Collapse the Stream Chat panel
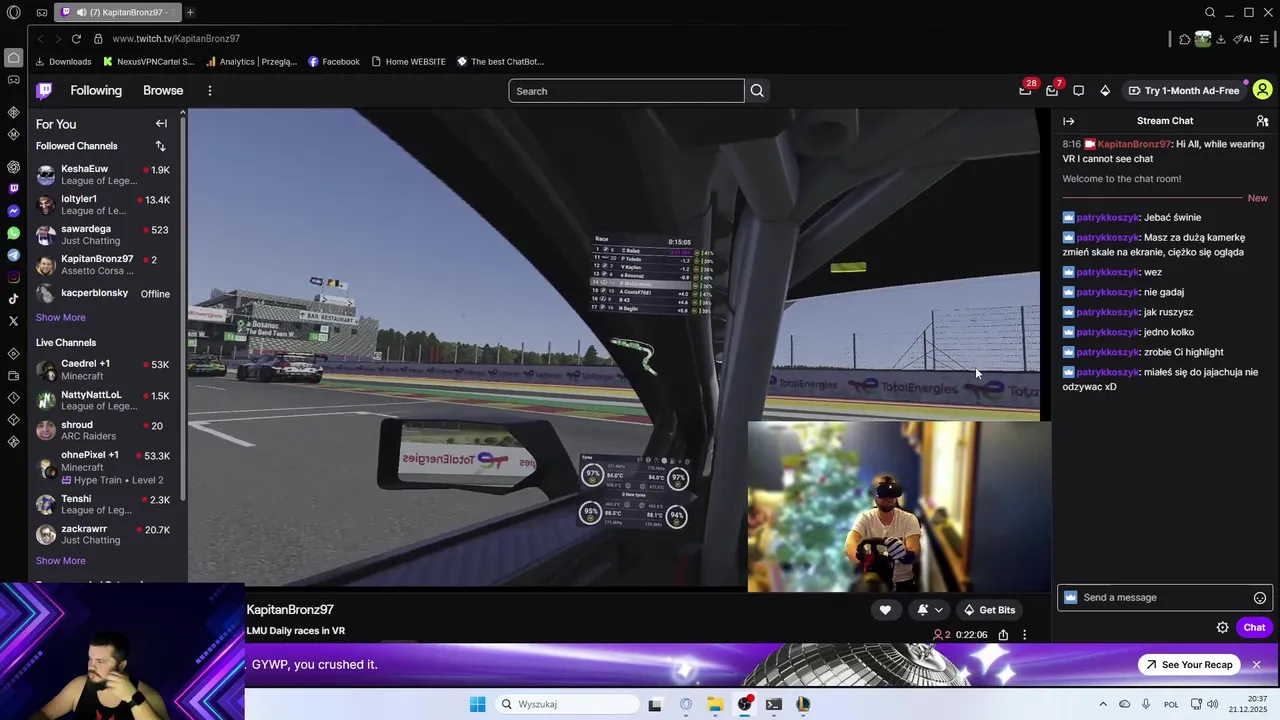 1068,121
